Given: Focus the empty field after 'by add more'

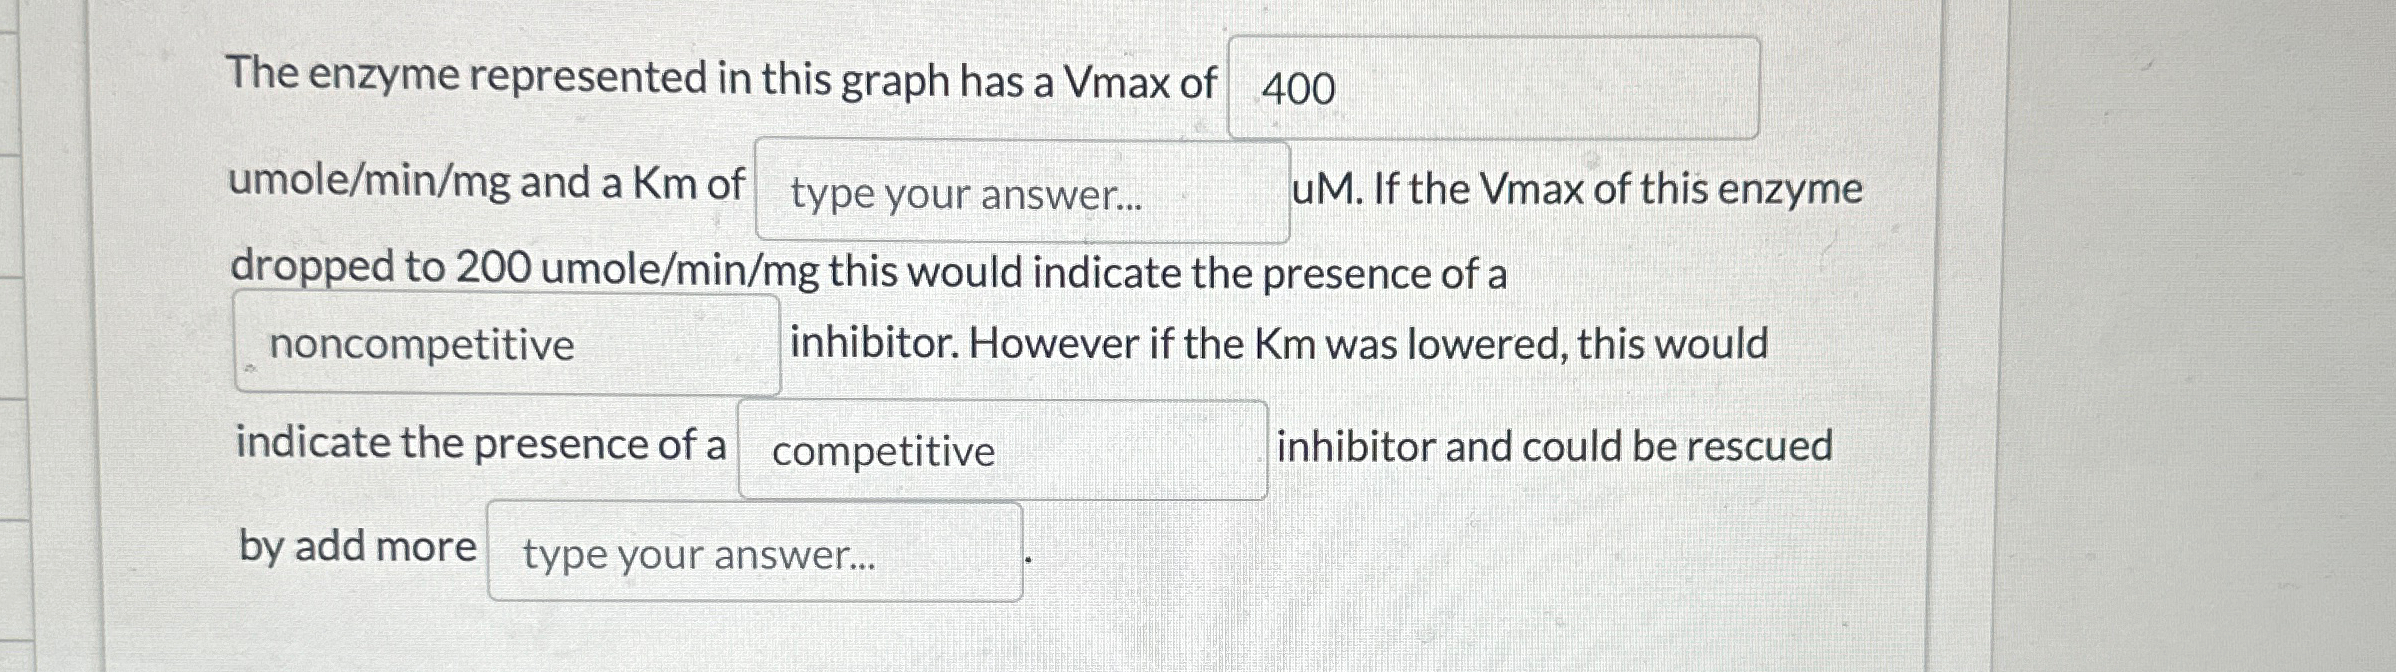Looking at the screenshot, I should (x=755, y=552).
